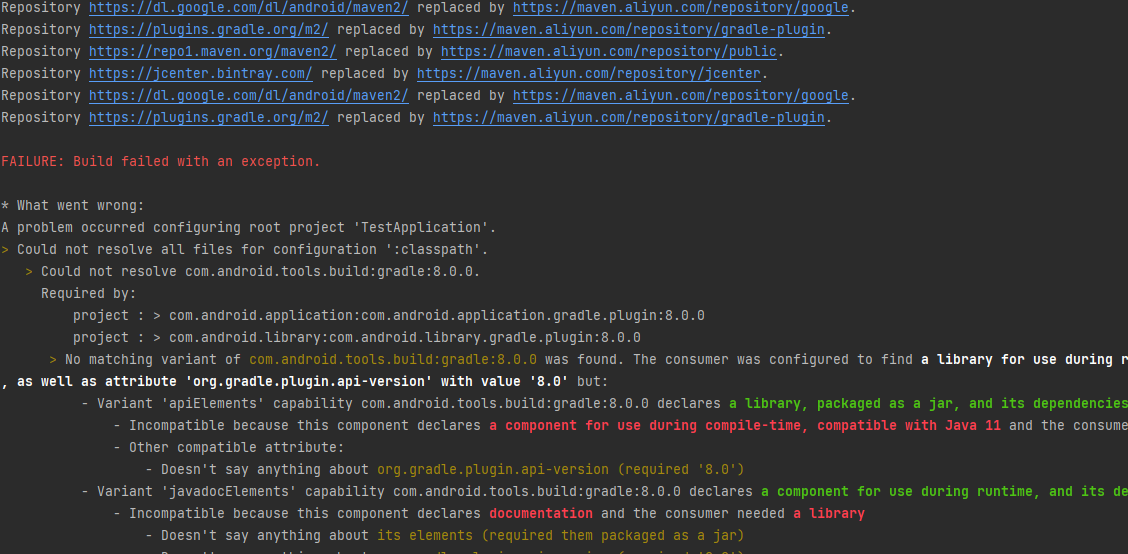Viewport: 1128px width, 554px height.
Task: Open the last aliyun gradle-plugin link
Action: pyautogui.click(x=629, y=117)
